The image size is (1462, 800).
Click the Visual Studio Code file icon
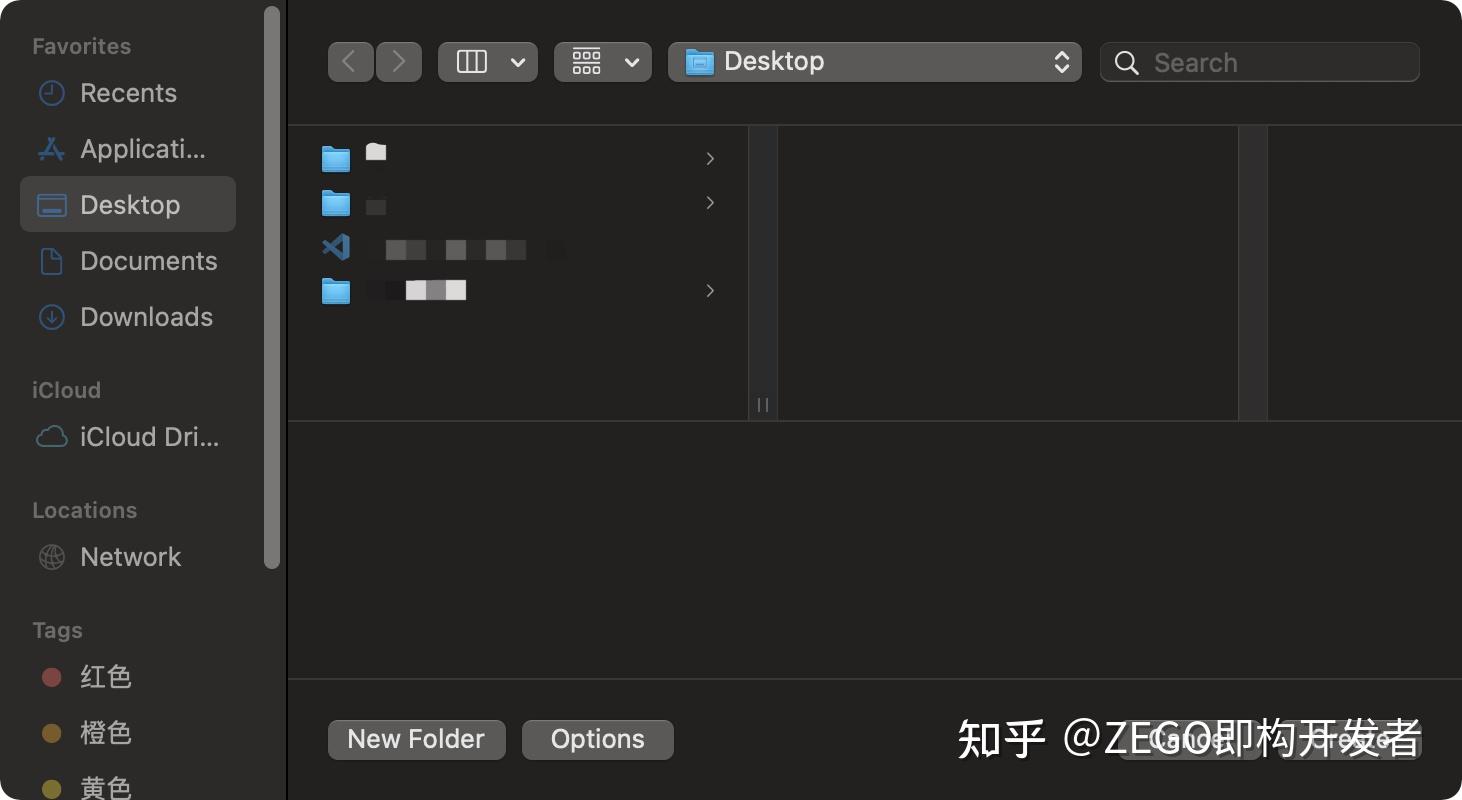[336, 247]
